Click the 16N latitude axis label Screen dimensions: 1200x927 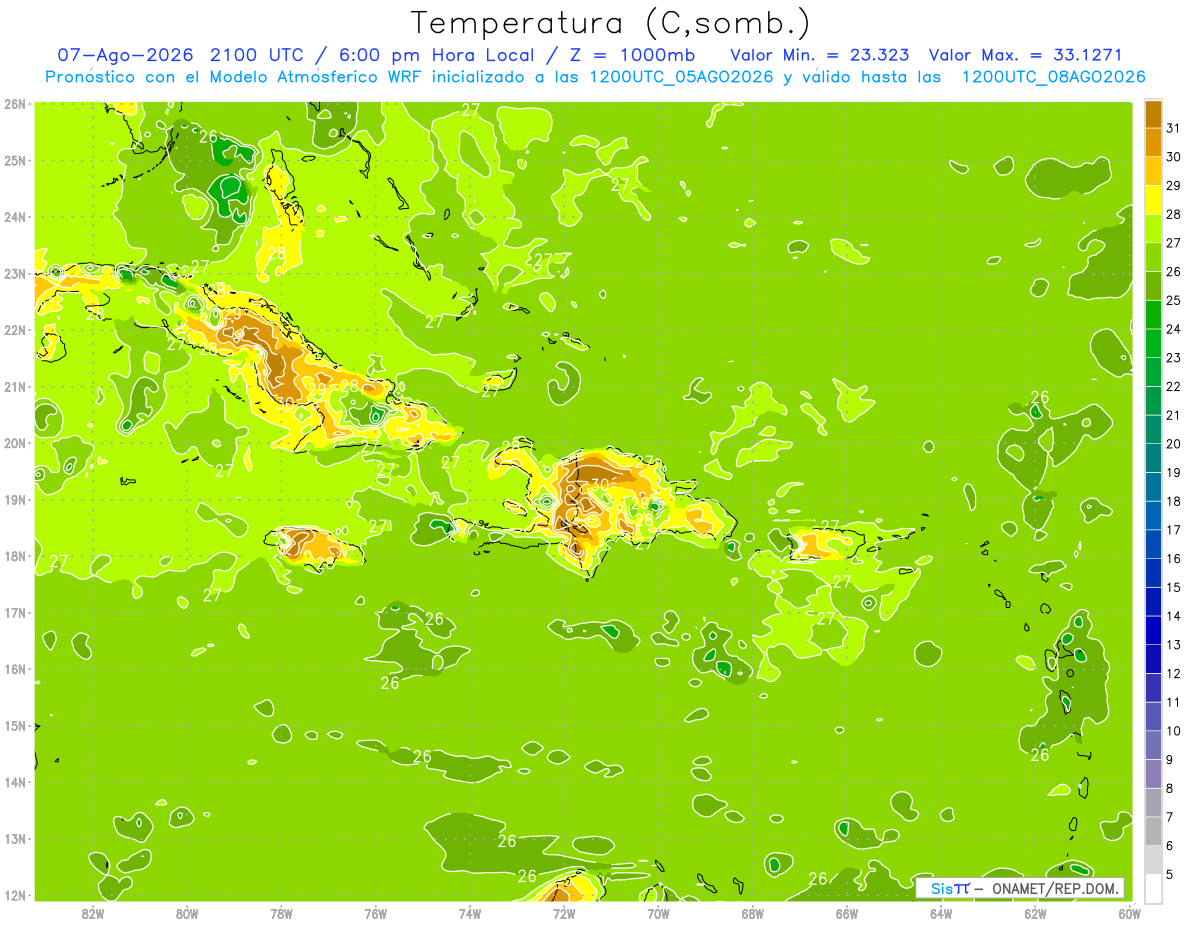[x=15, y=669]
